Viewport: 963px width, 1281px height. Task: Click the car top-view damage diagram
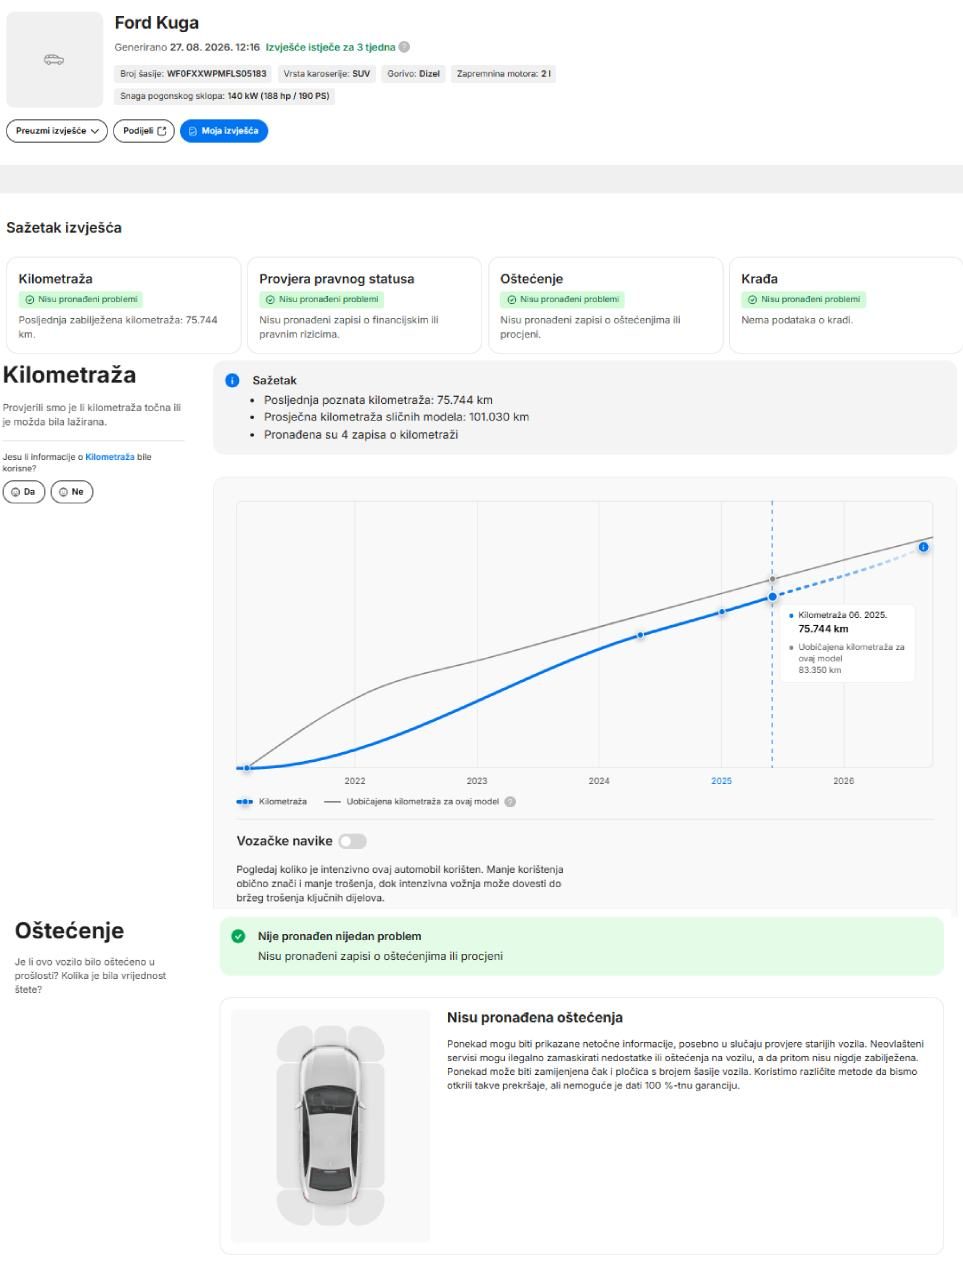tap(329, 1125)
